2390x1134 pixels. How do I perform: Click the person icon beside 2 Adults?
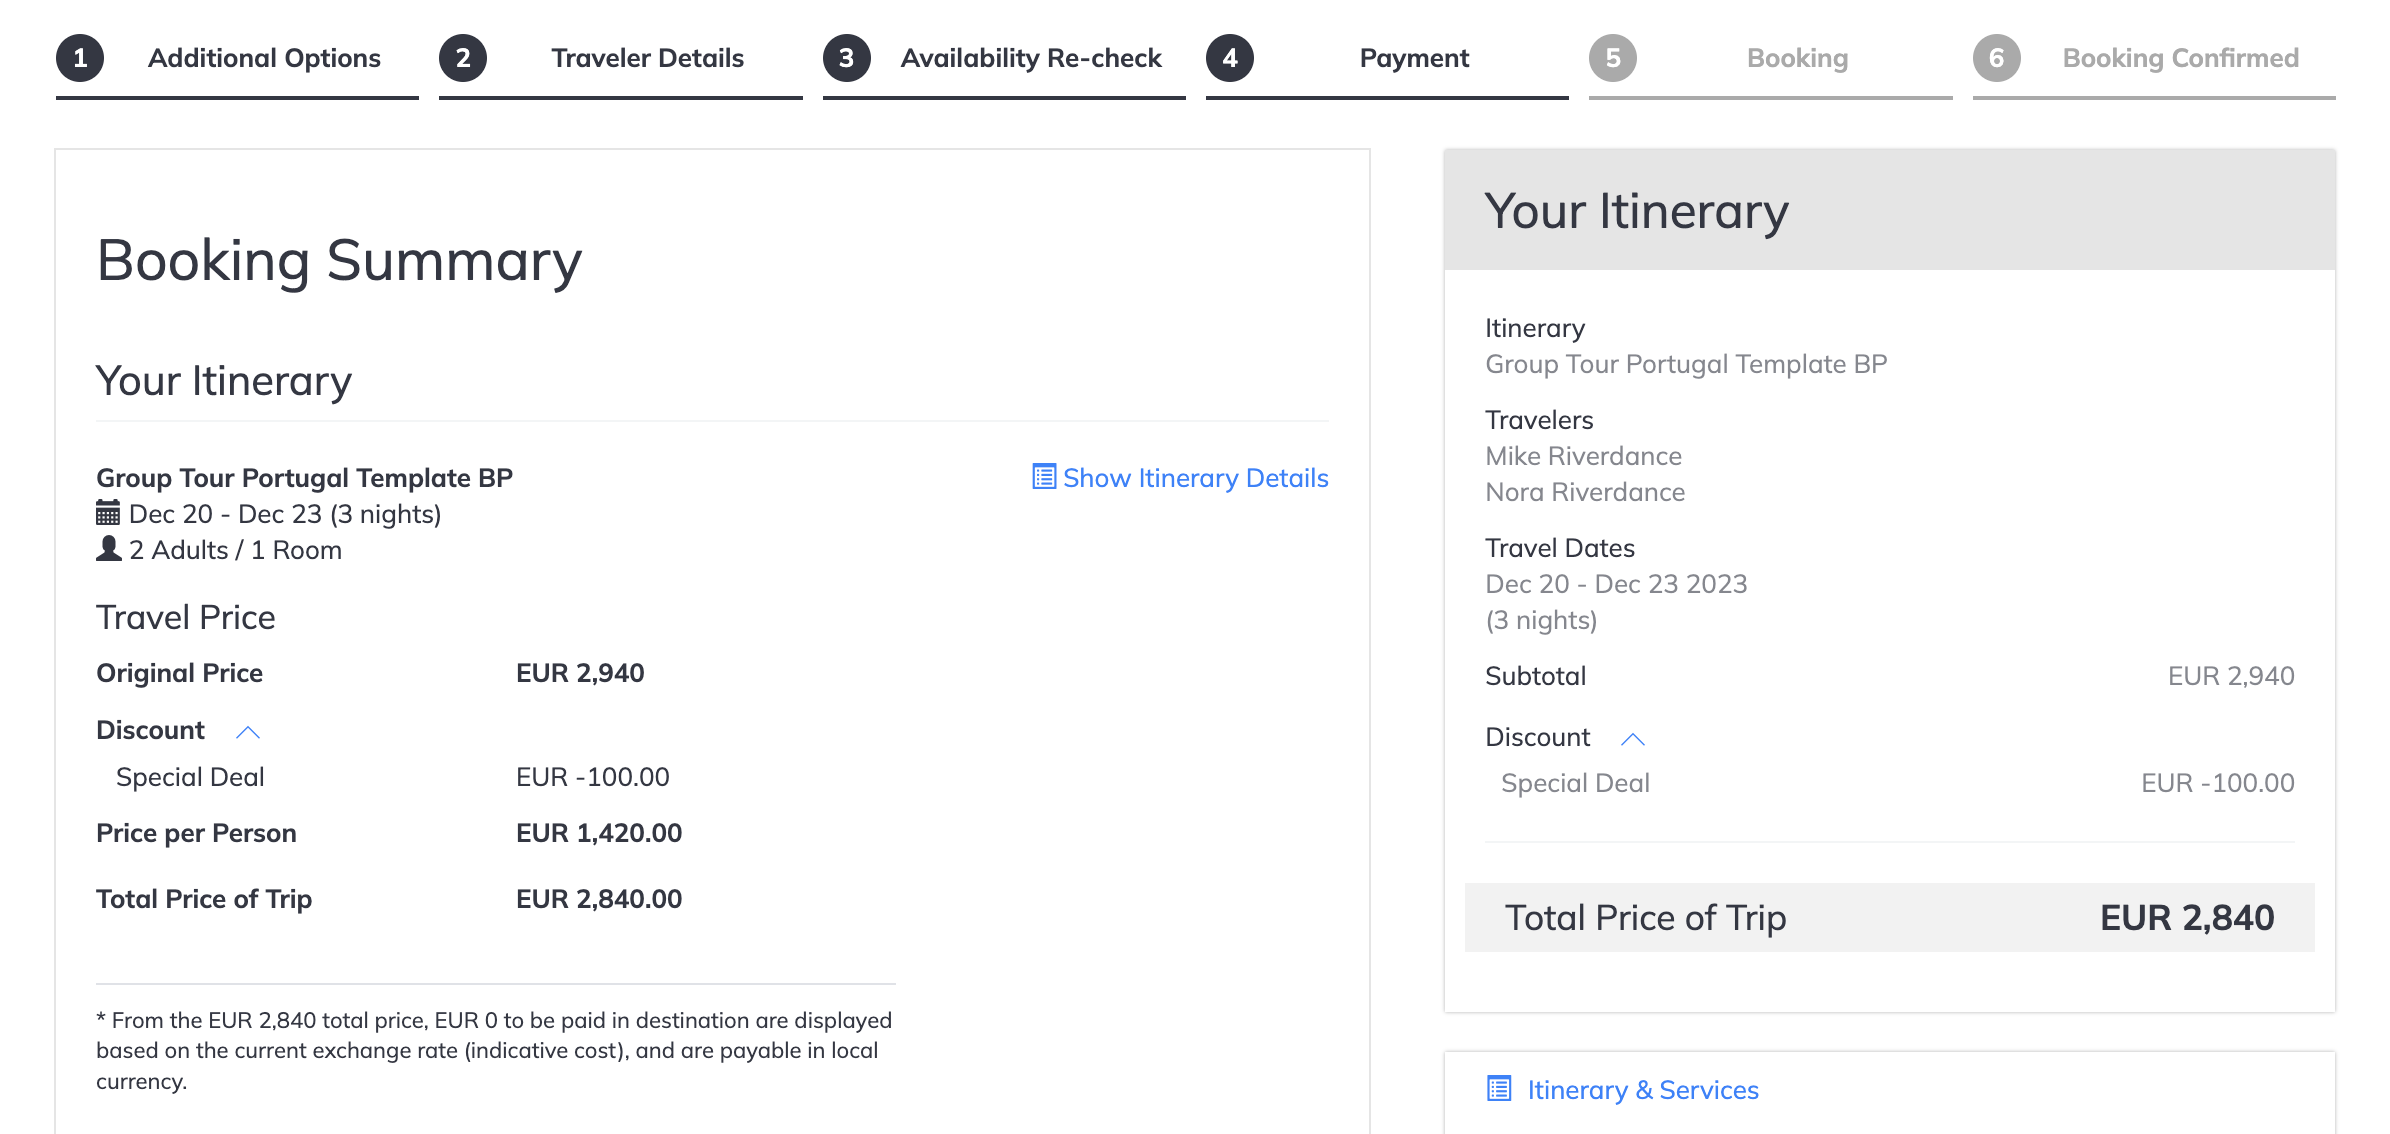(108, 548)
